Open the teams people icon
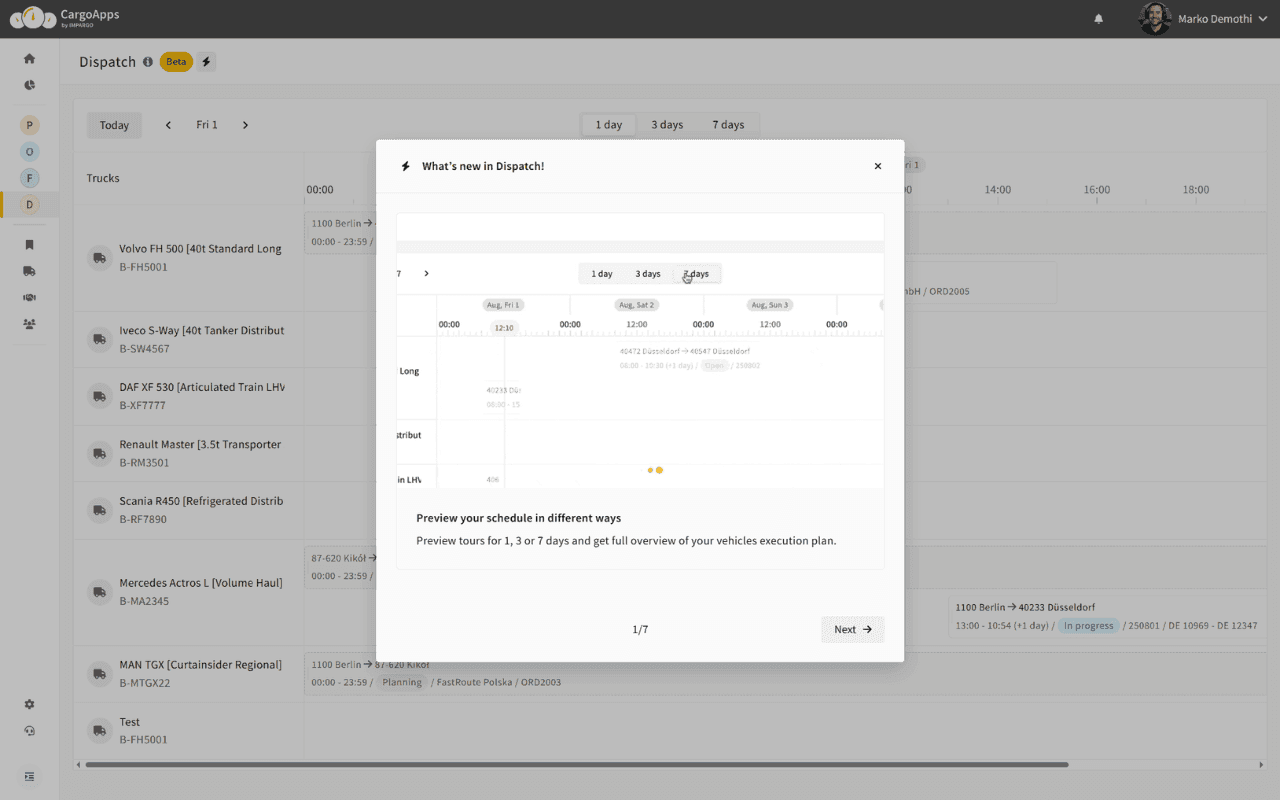This screenshot has width=1280, height=800. 29,322
